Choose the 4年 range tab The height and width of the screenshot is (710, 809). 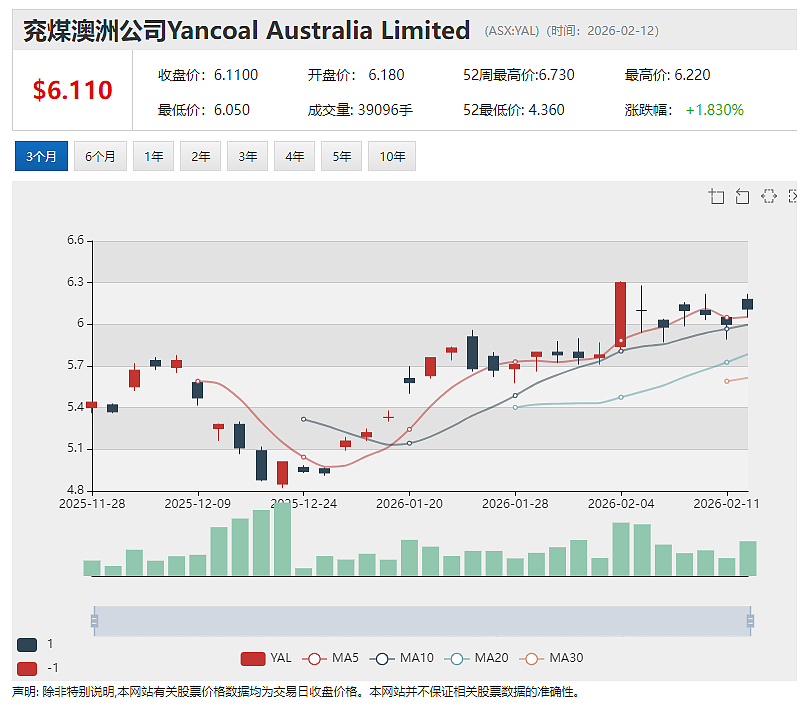tap(294, 156)
